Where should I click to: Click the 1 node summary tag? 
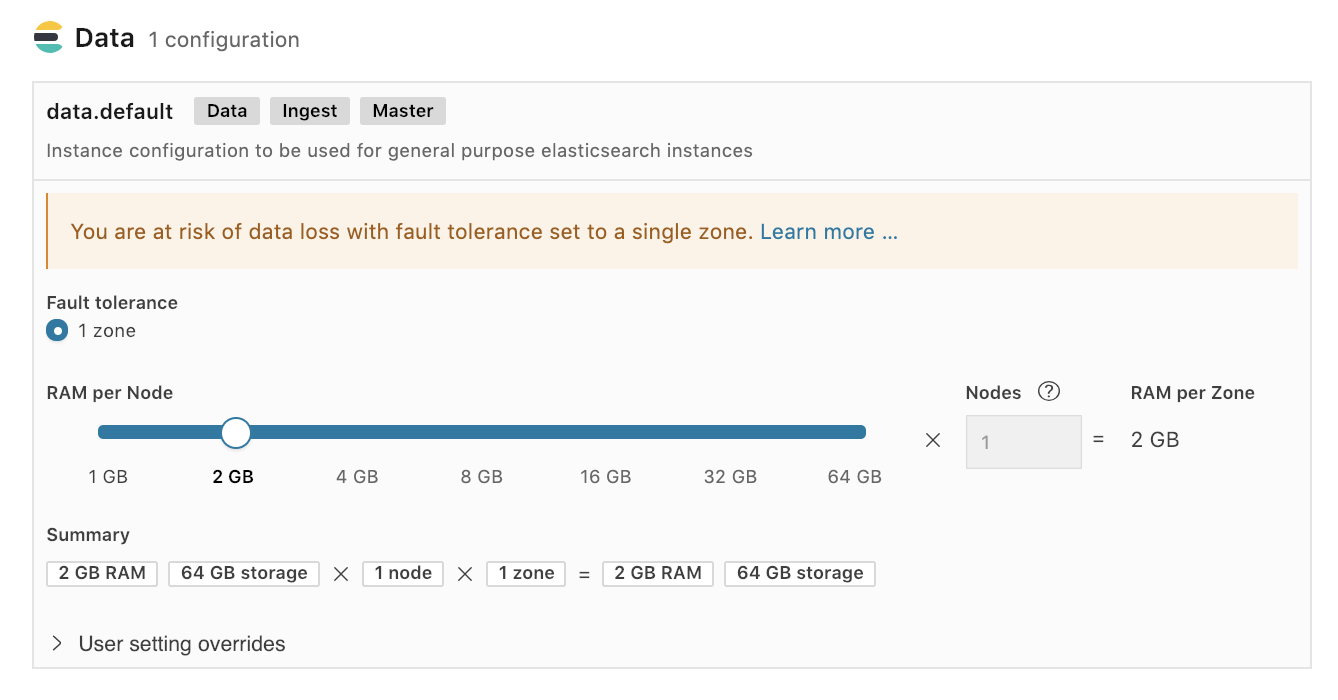coord(403,574)
